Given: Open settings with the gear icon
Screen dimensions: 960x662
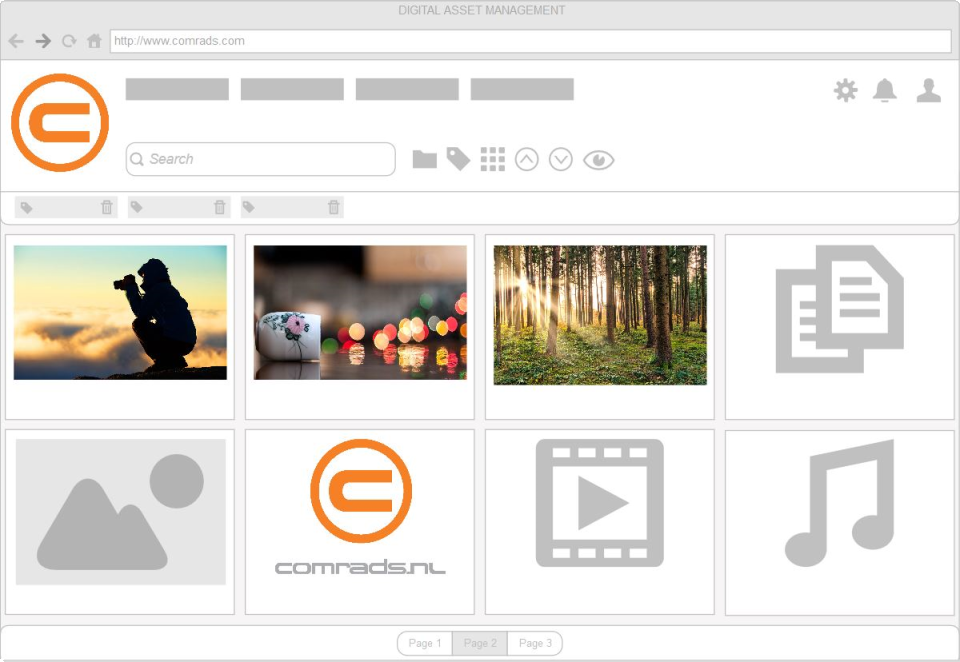Looking at the screenshot, I should coord(846,91).
